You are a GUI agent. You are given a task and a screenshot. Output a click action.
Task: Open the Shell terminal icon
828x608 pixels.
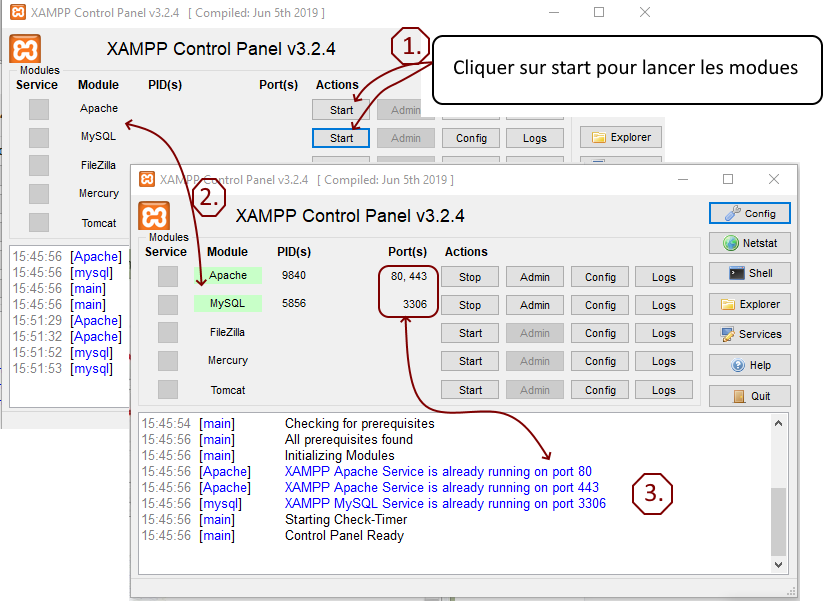click(x=749, y=273)
